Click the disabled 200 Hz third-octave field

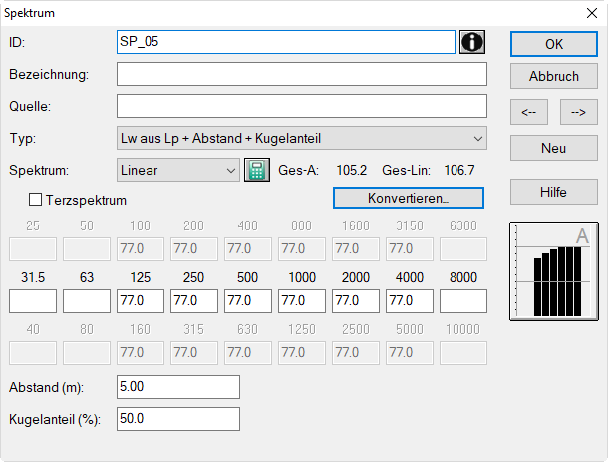point(194,249)
